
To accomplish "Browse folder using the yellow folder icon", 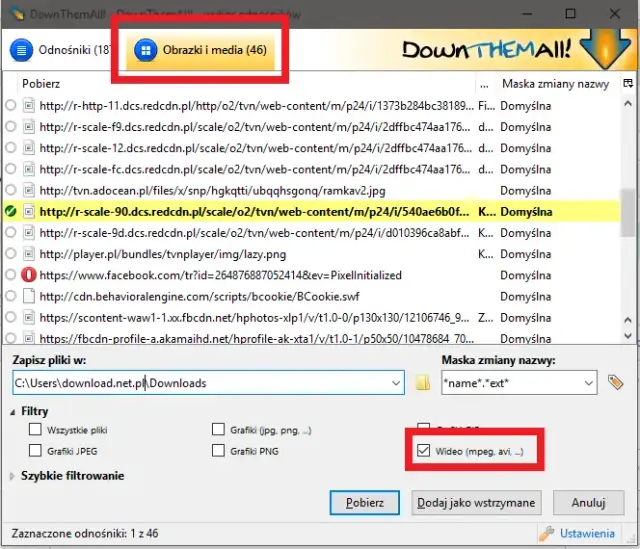I will tap(422, 383).
